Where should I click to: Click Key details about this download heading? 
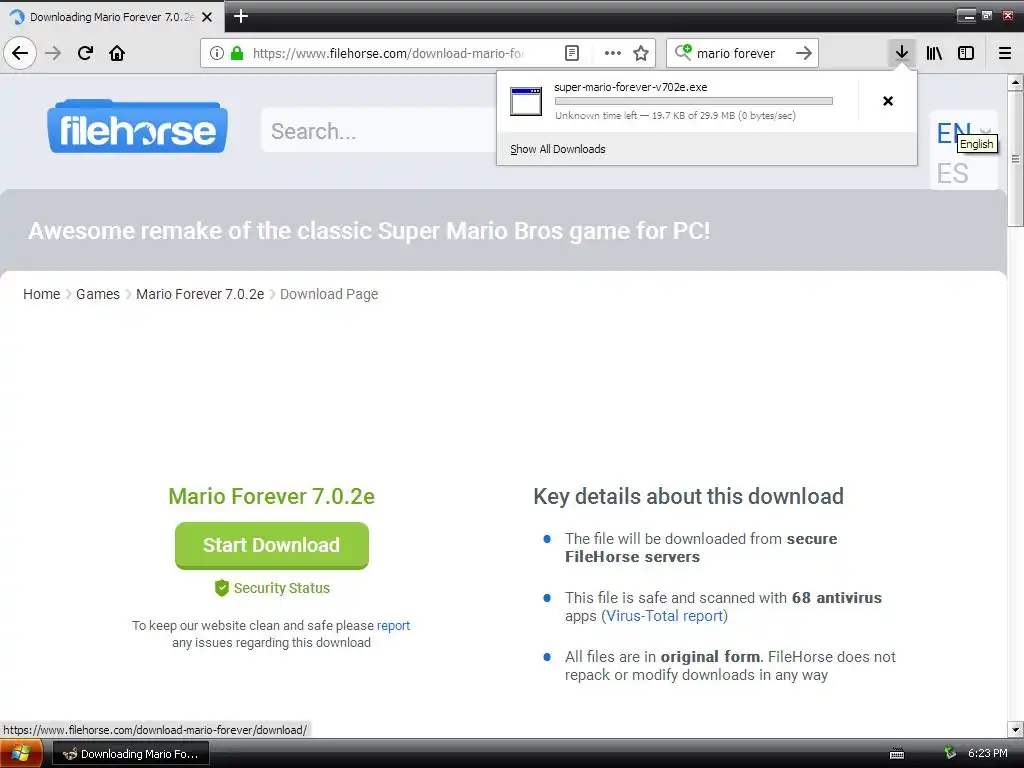688,496
